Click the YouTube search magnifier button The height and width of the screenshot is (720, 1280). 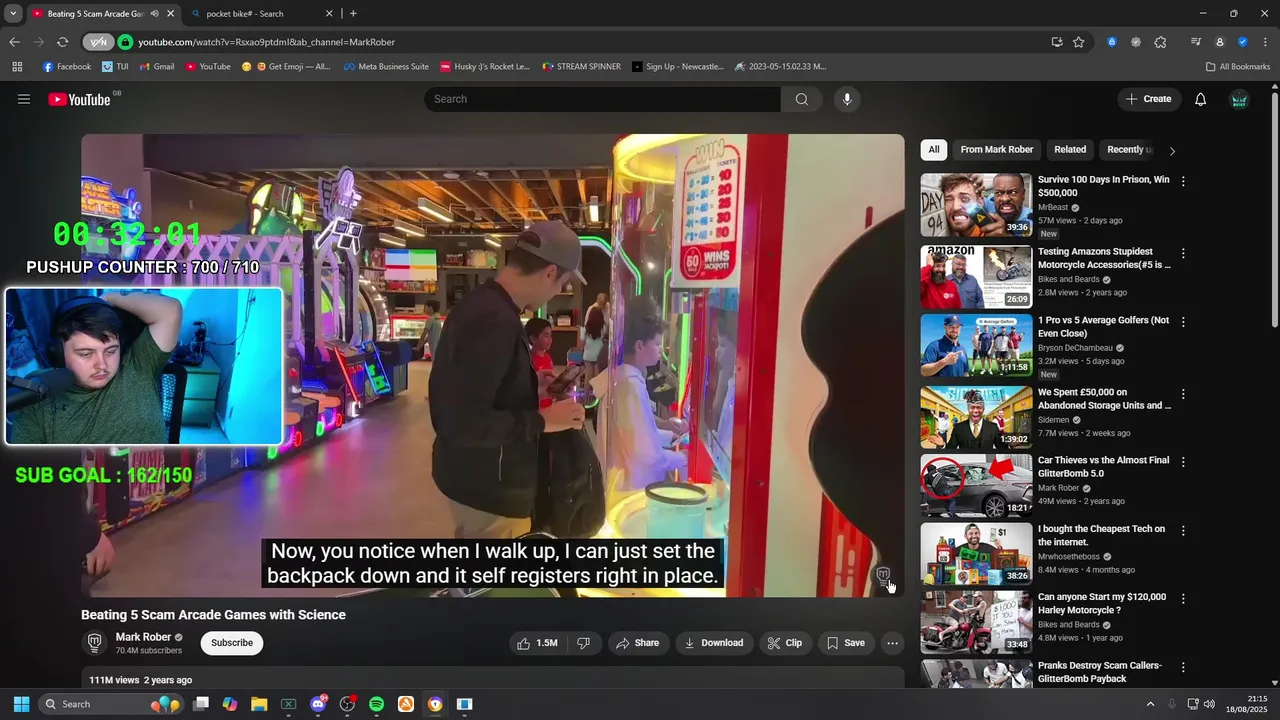801,99
